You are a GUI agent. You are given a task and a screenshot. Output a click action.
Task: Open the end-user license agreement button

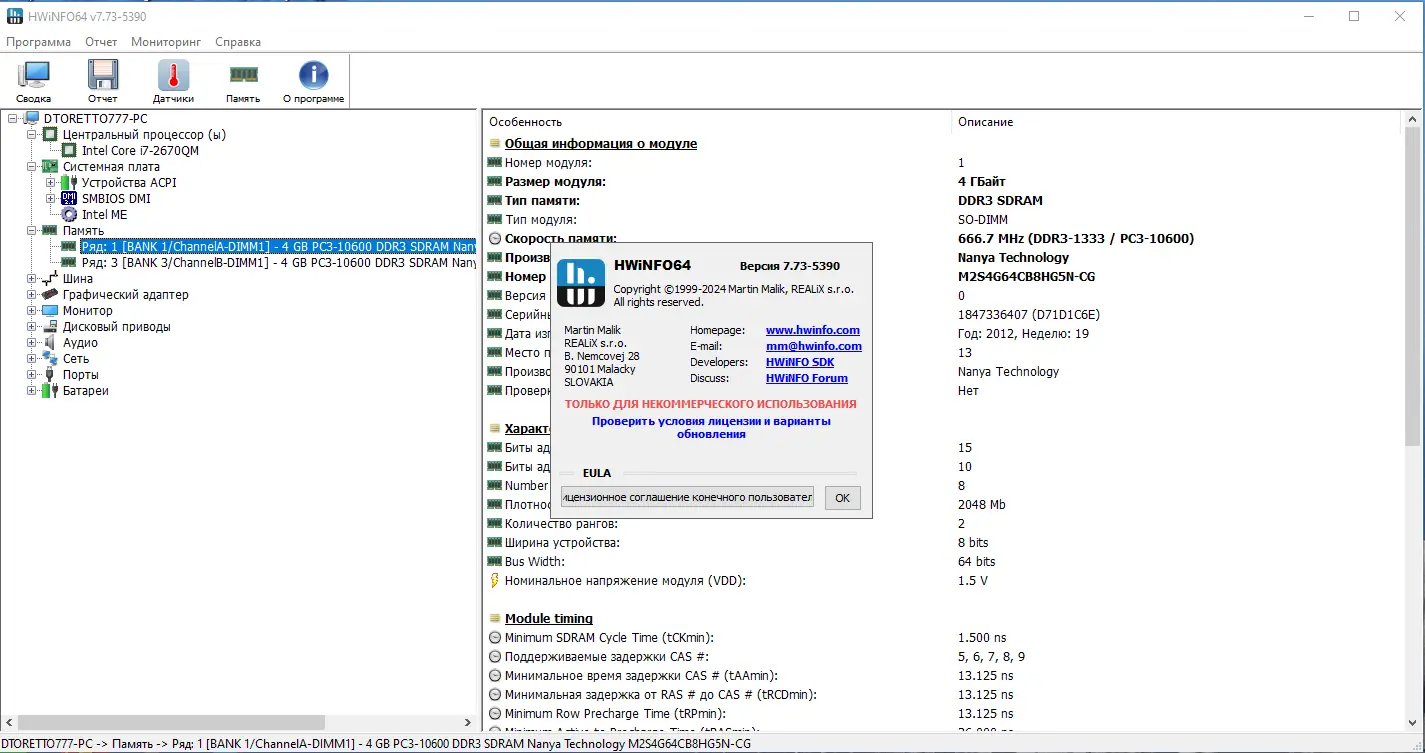point(687,498)
